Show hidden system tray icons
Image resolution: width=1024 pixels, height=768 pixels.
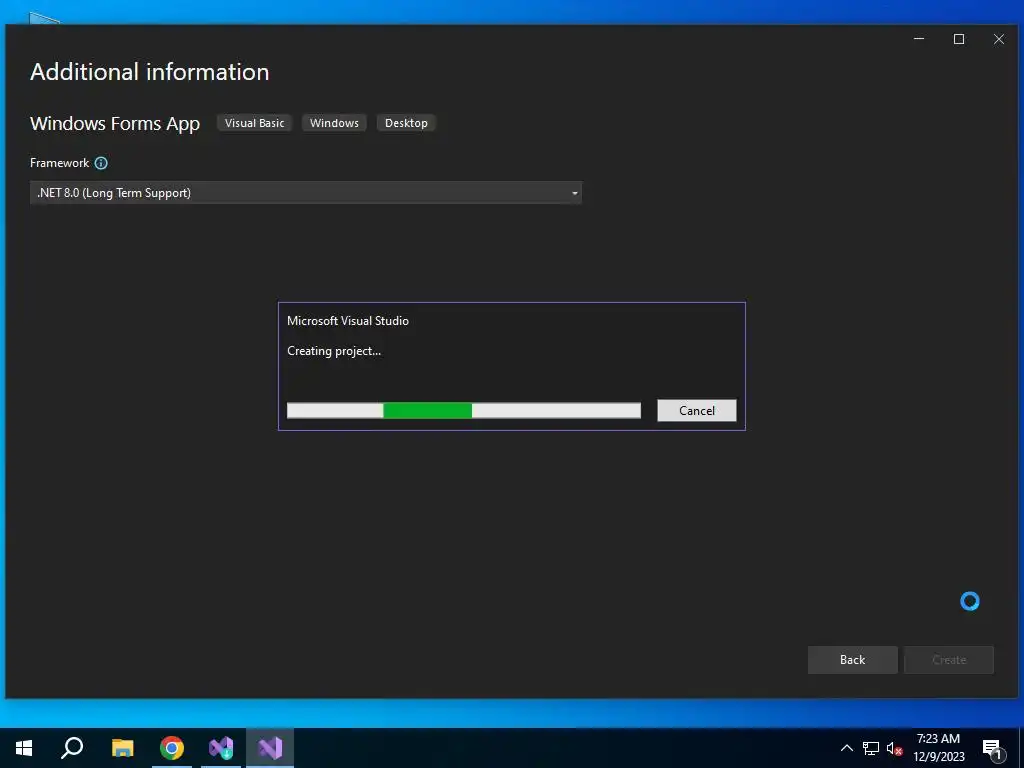click(846, 748)
